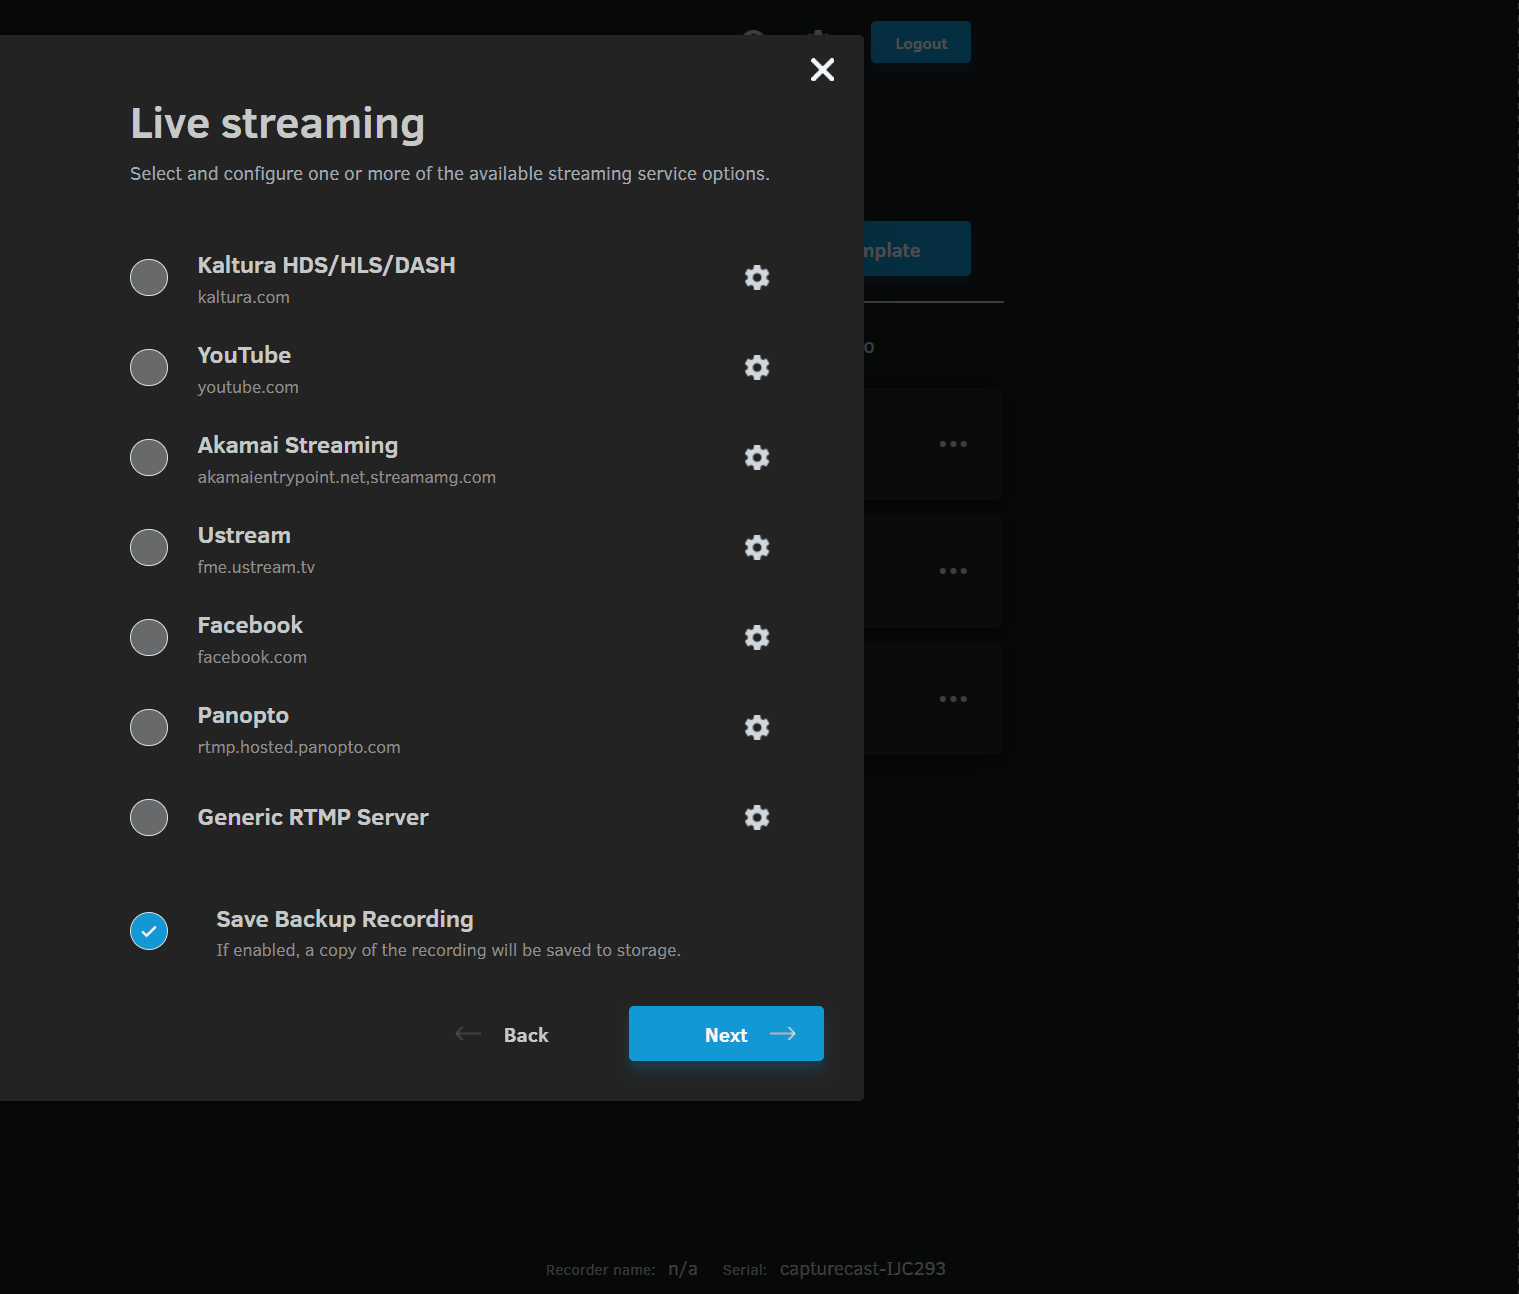
Task: Enable the Generic RTMP Server toggle
Action: 149,817
